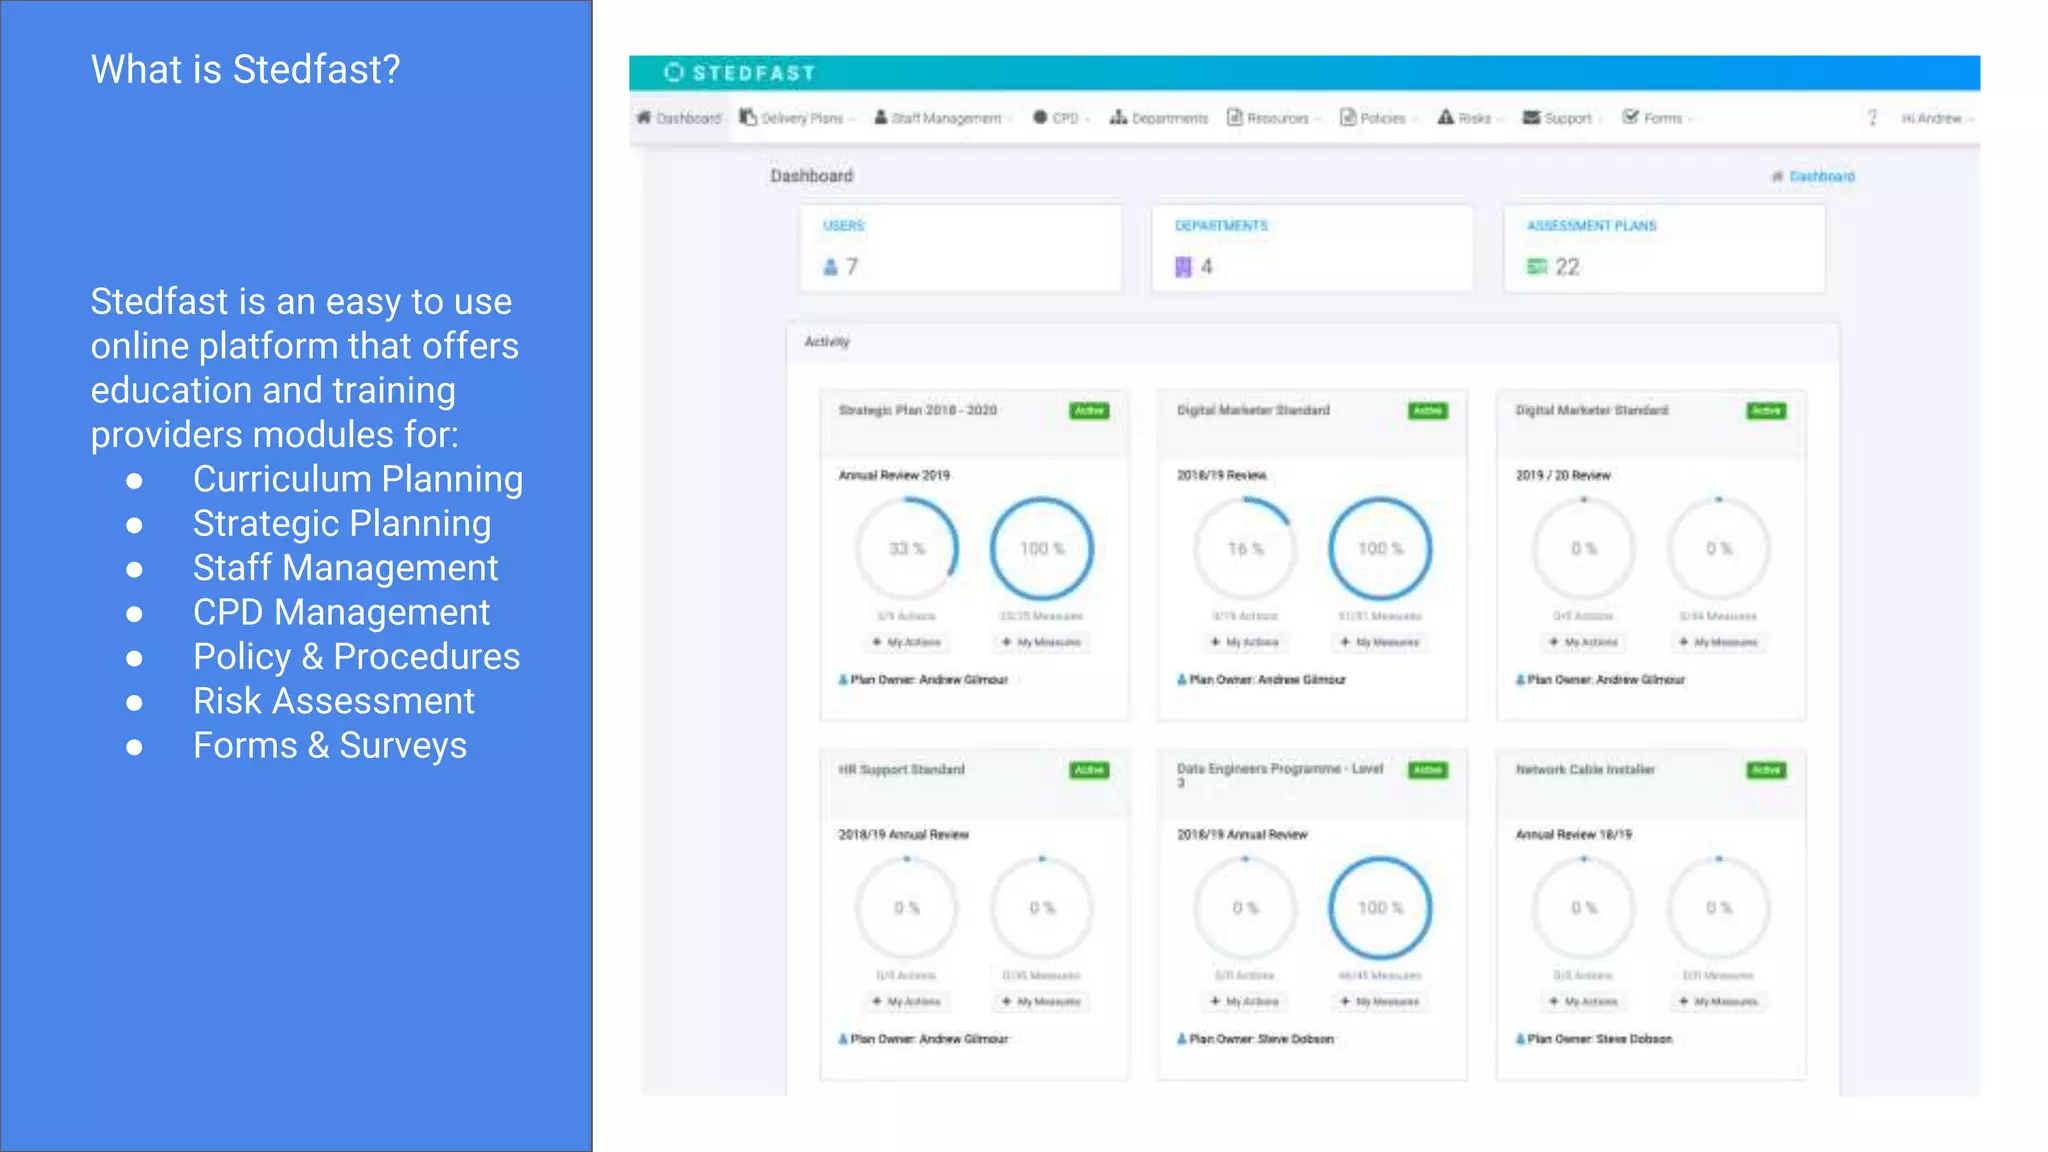Click the 33% progress circle

tap(907, 549)
